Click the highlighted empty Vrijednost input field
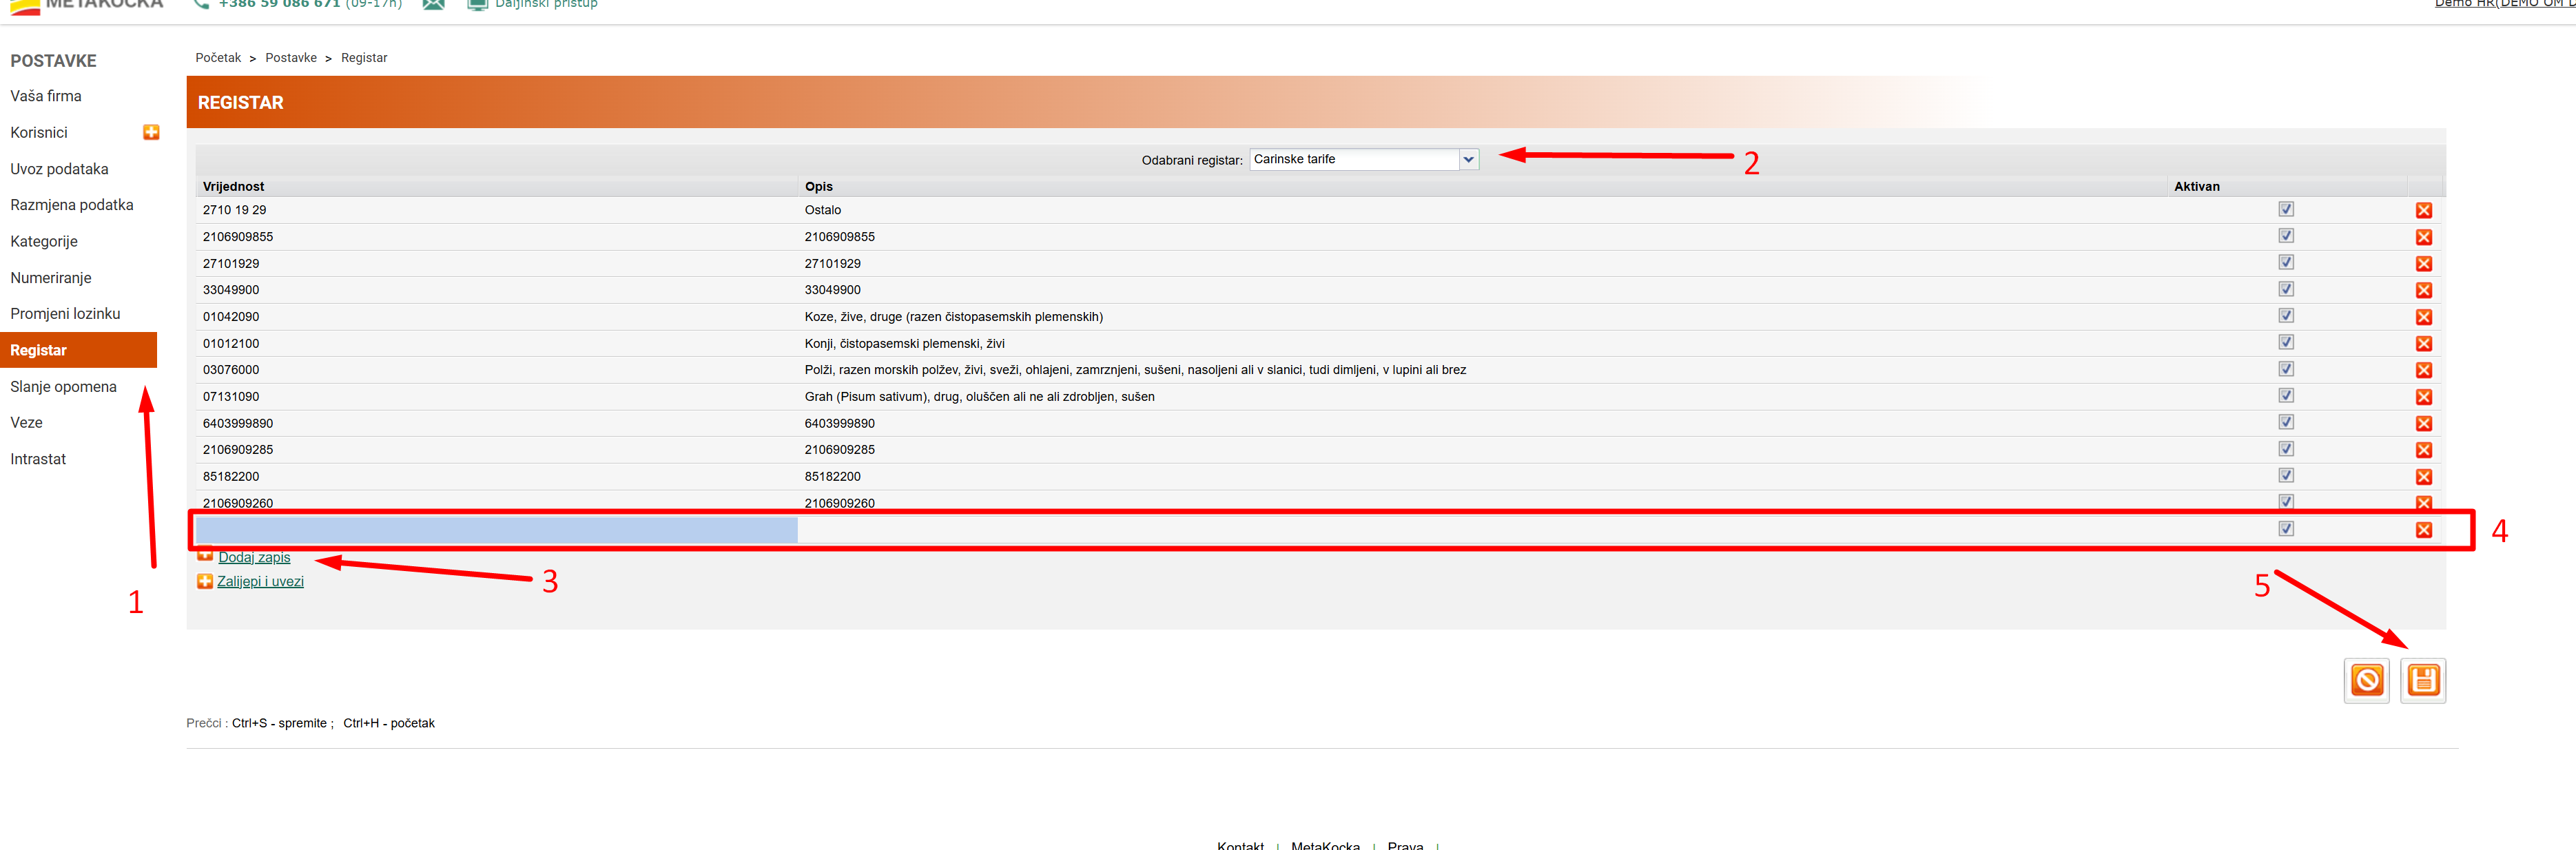Image resolution: width=2576 pixels, height=850 pixels. click(x=497, y=530)
